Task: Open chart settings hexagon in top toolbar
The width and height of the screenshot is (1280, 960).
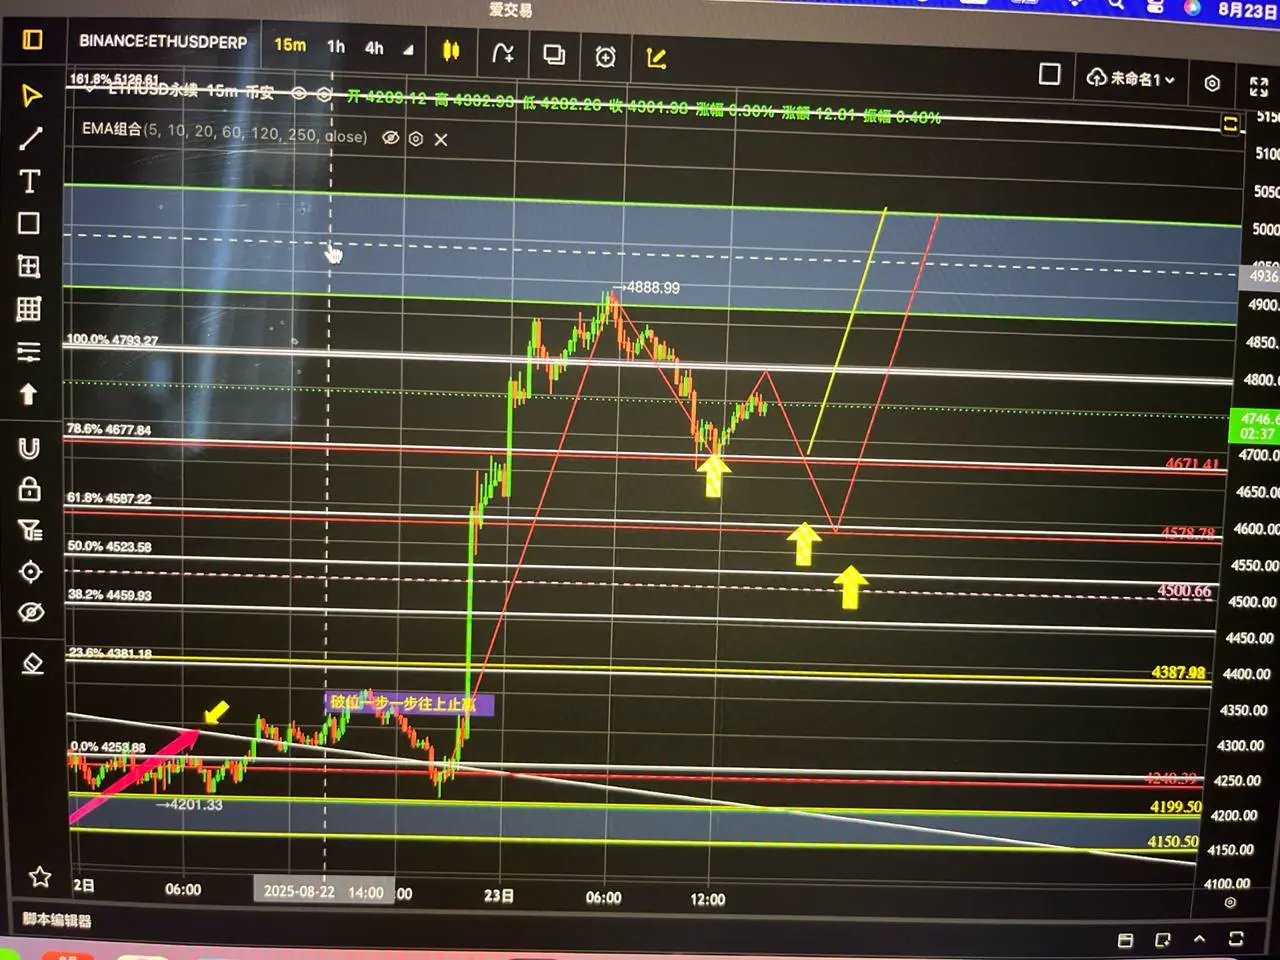Action: click(1212, 83)
